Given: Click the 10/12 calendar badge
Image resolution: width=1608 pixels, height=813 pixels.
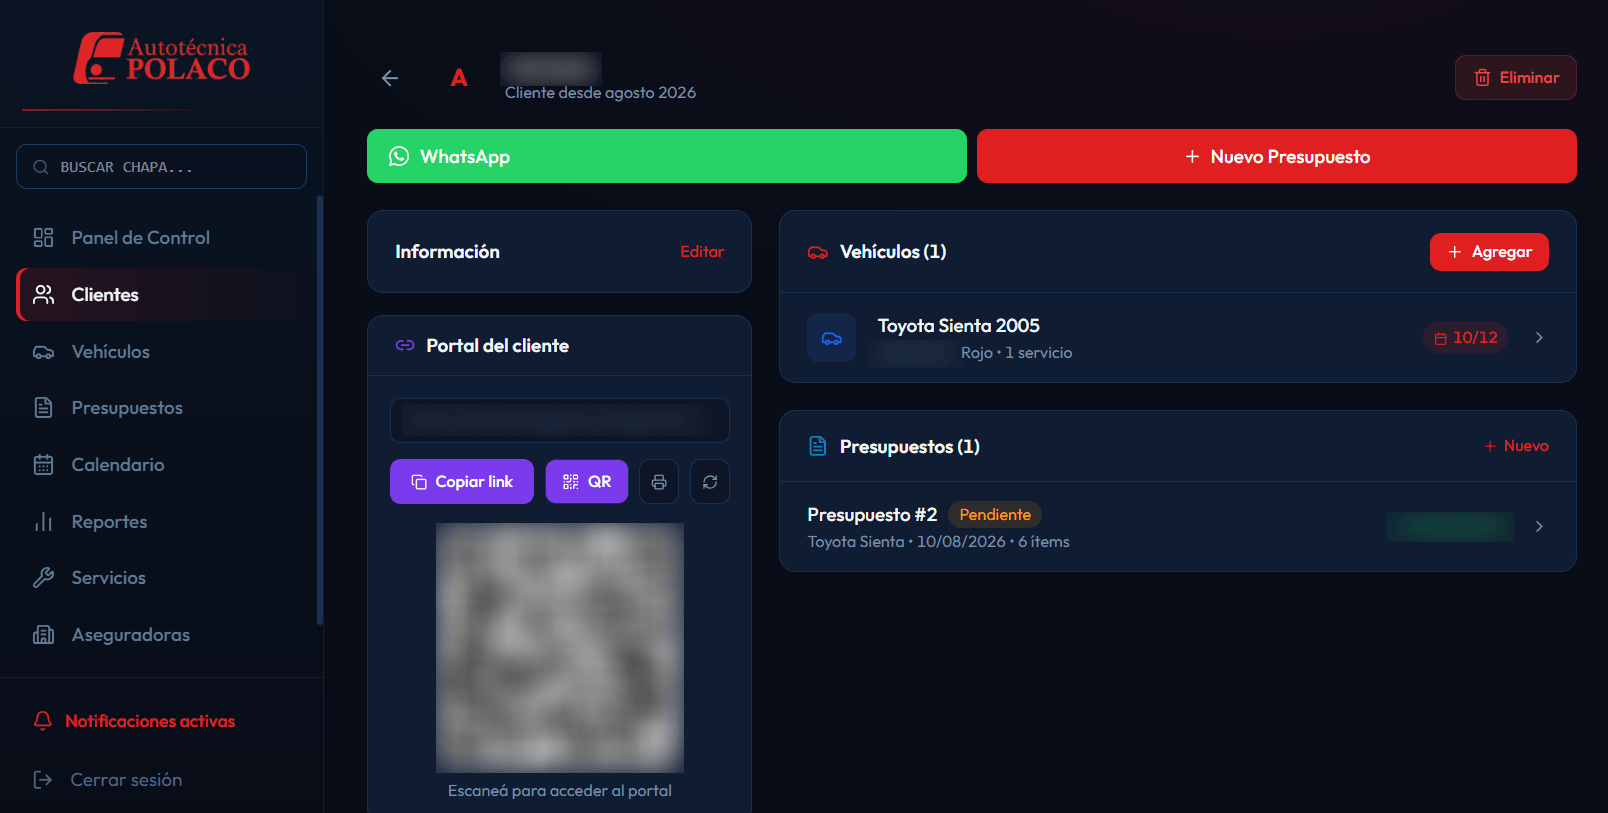Looking at the screenshot, I should [x=1466, y=338].
